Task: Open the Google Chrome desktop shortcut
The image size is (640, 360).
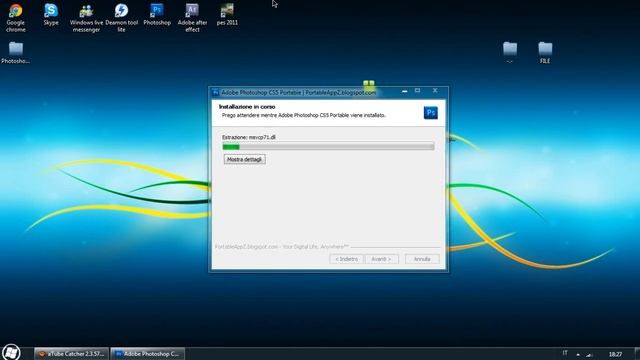Action: pyautogui.click(x=16, y=18)
